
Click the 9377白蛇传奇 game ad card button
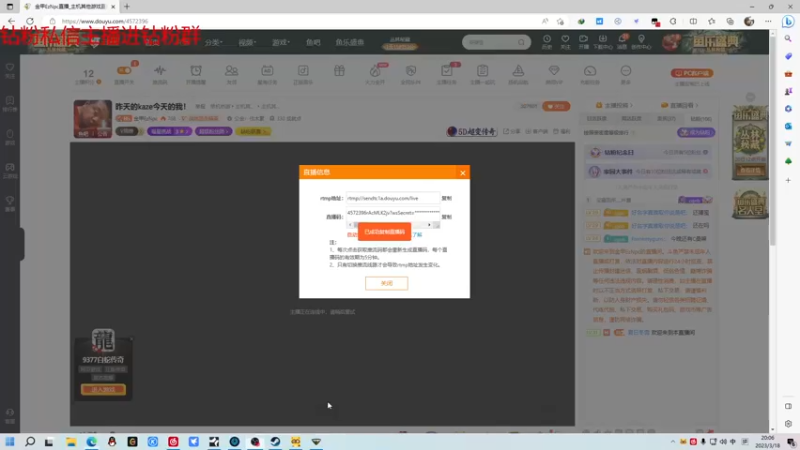point(103,390)
